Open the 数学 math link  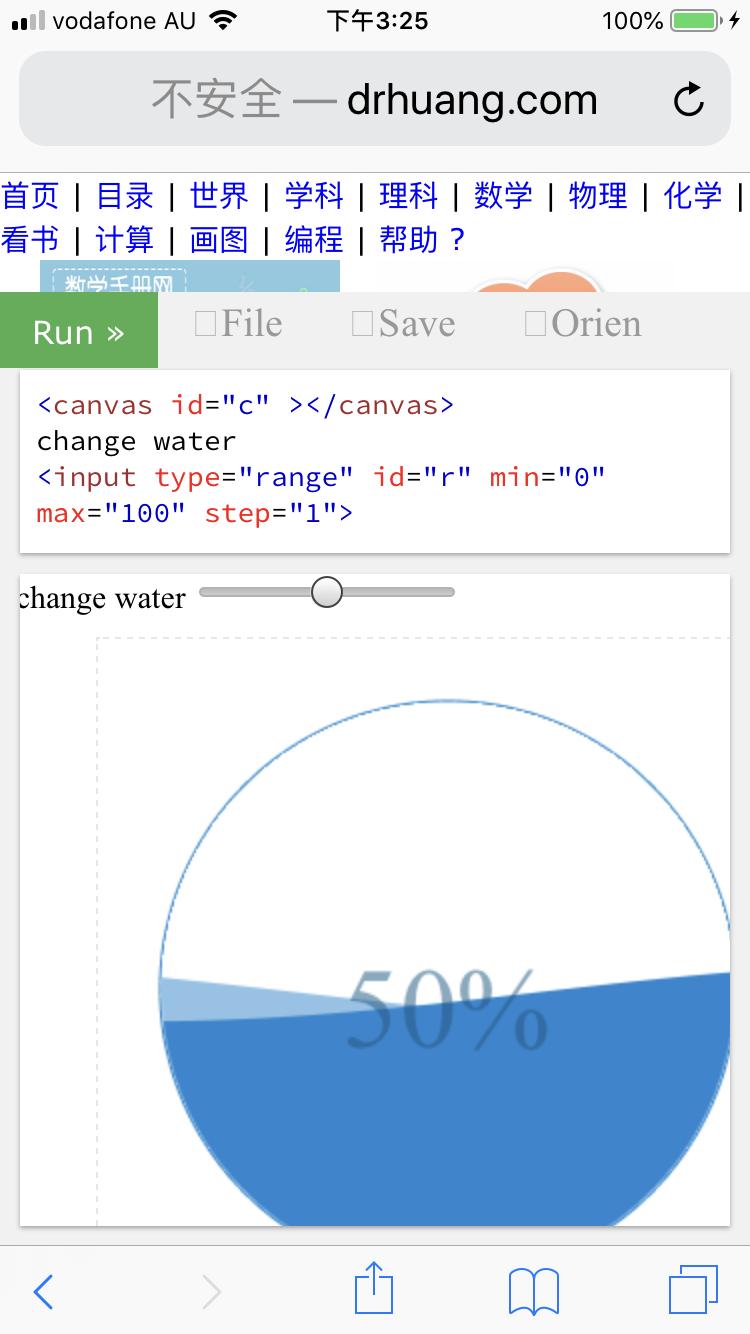[x=503, y=196]
